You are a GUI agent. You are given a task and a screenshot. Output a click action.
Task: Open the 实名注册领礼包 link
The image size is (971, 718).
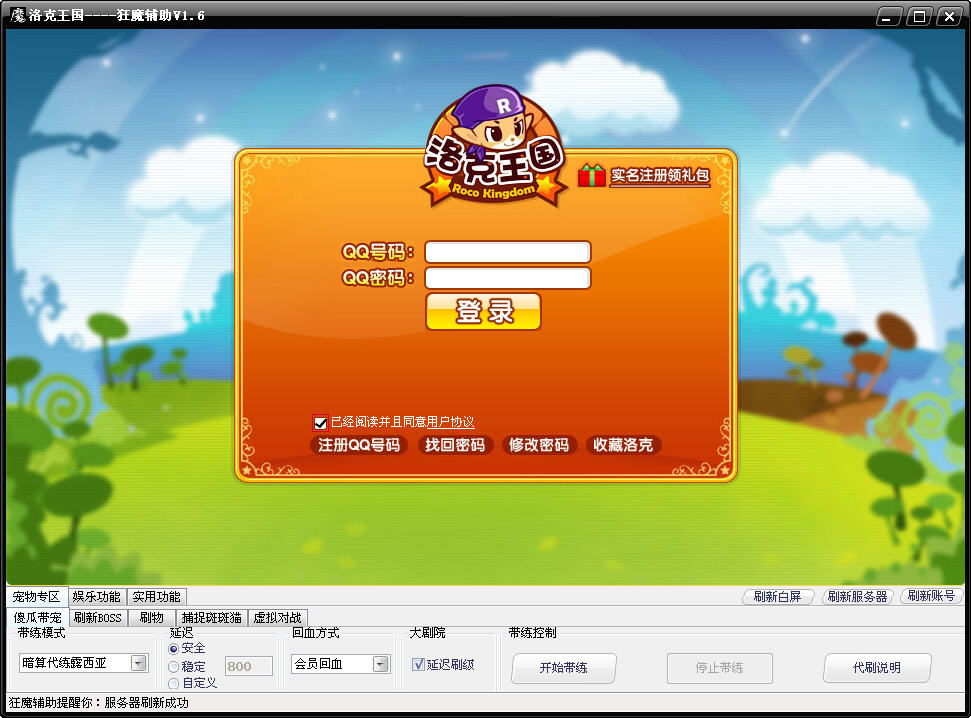pyautogui.click(x=660, y=176)
